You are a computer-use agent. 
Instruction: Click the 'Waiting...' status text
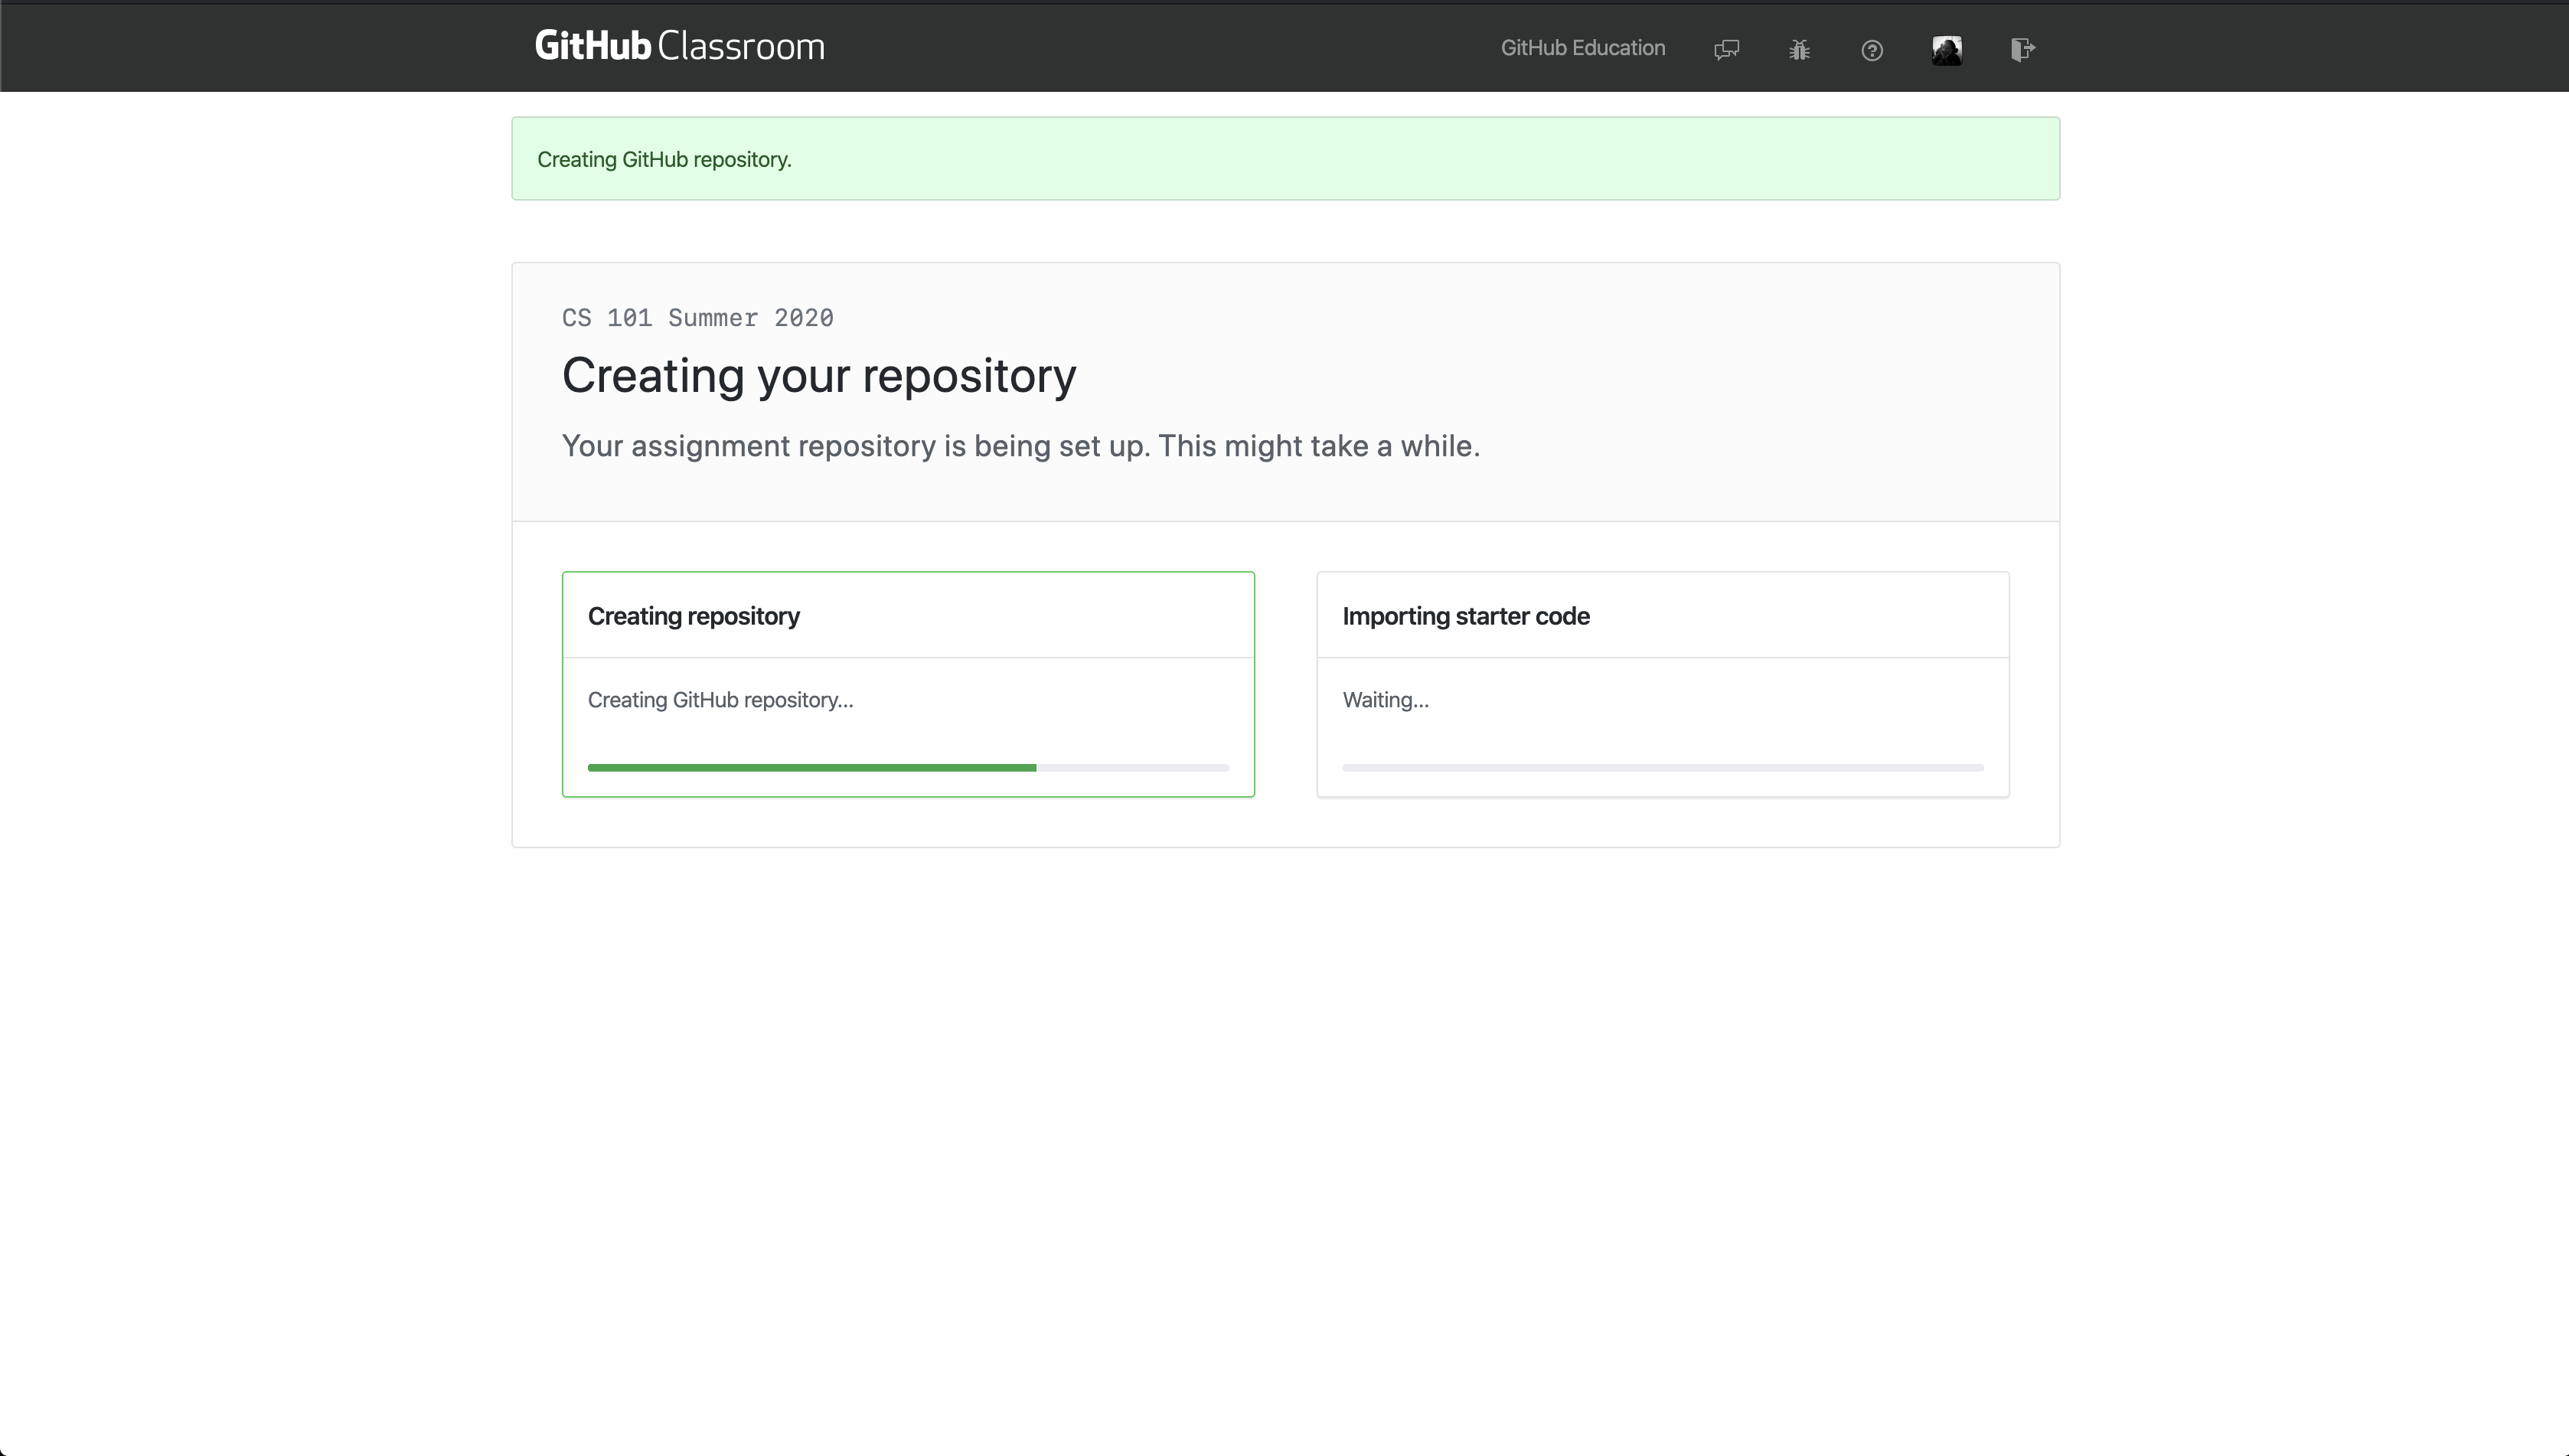(1385, 700)
